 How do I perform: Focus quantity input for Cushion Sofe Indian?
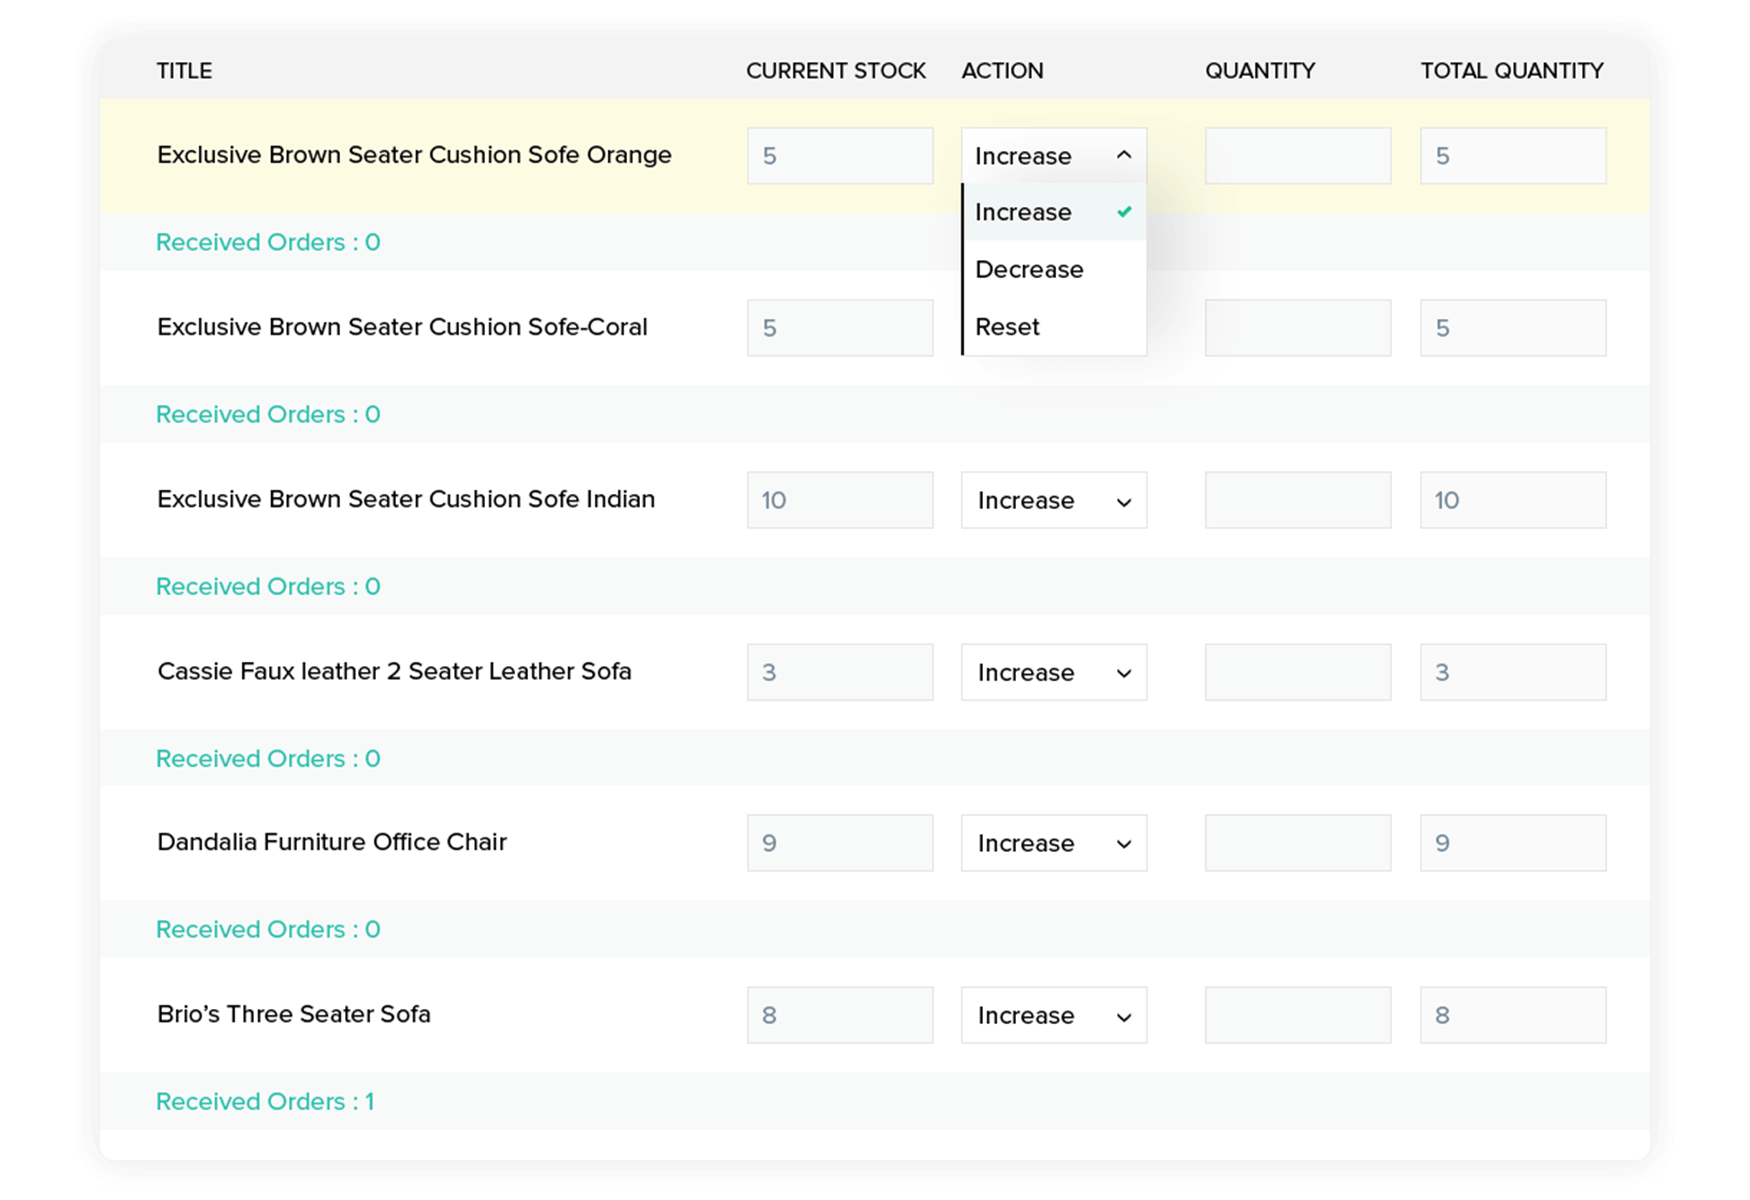tap(1297, 500)
